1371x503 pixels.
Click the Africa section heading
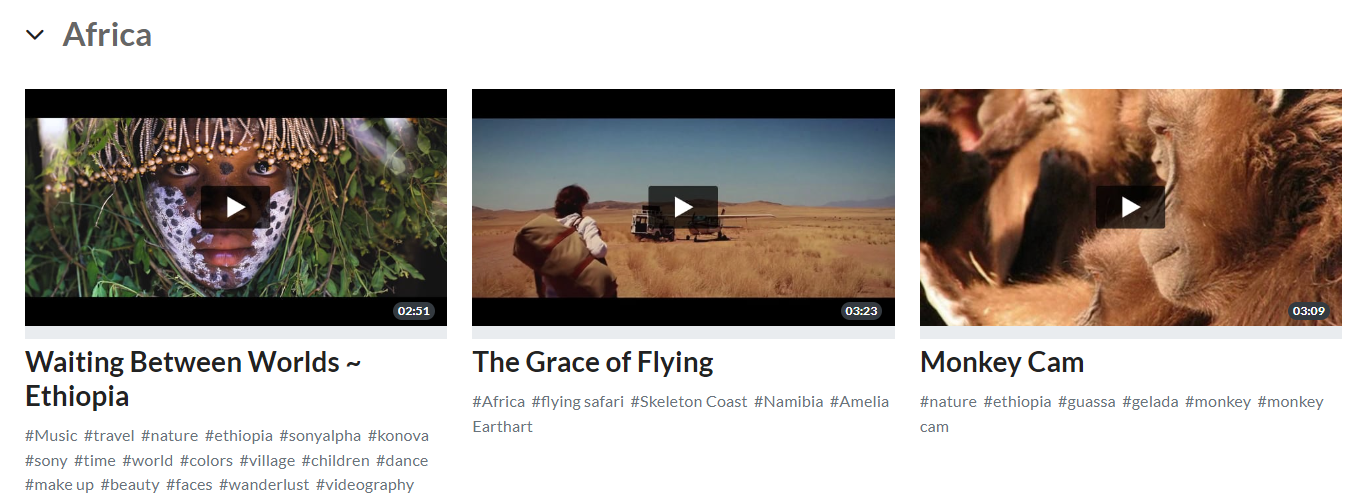(107, 35)
